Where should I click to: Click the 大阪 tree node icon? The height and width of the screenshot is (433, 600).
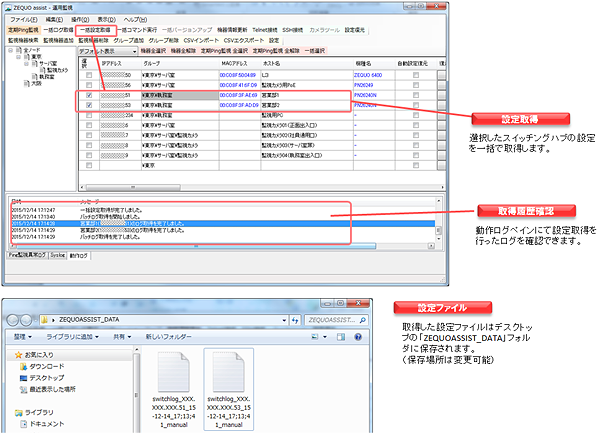pyautogui.click(x=26, y=83)
